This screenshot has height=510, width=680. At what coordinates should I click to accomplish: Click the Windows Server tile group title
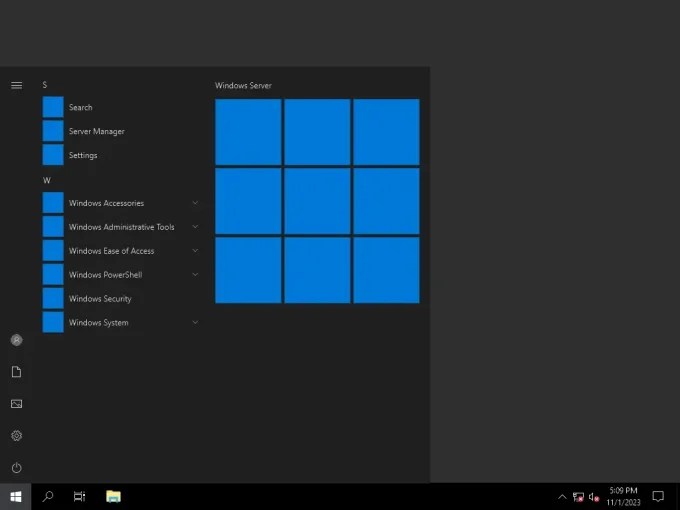[x=243, y=85]
